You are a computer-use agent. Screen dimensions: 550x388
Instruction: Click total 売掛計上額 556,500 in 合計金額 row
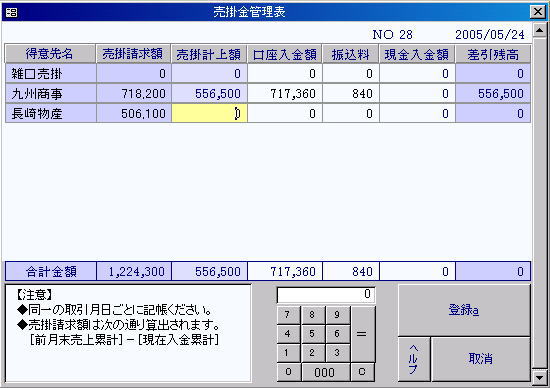[x=209, y=271]
